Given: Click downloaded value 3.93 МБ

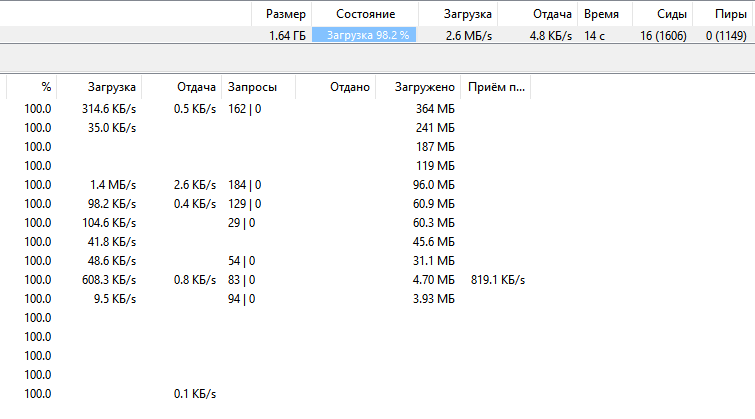Looking at the screenshot, I should click(x=433, y=299).
